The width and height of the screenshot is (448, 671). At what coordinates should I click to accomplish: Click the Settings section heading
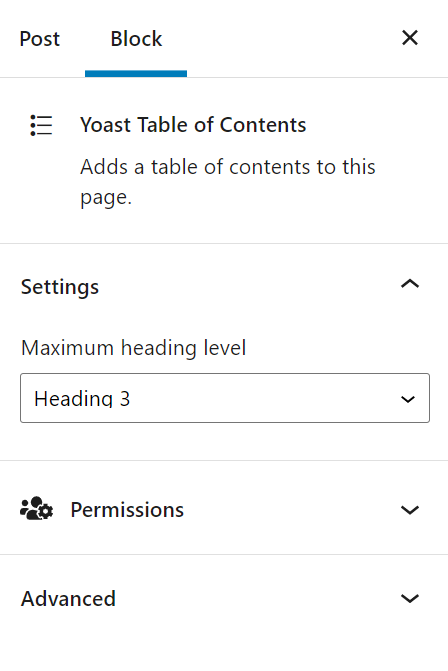click(x=60, y=287)
